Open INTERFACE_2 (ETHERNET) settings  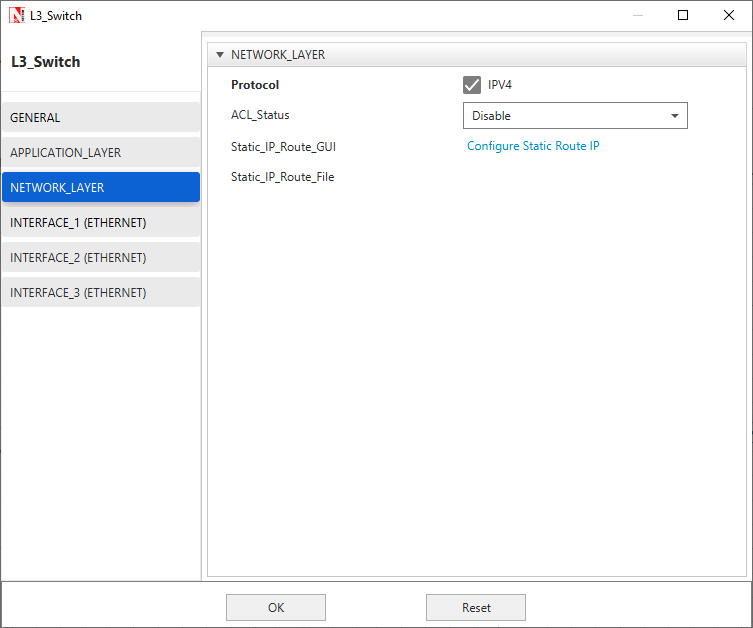[101, 257]
